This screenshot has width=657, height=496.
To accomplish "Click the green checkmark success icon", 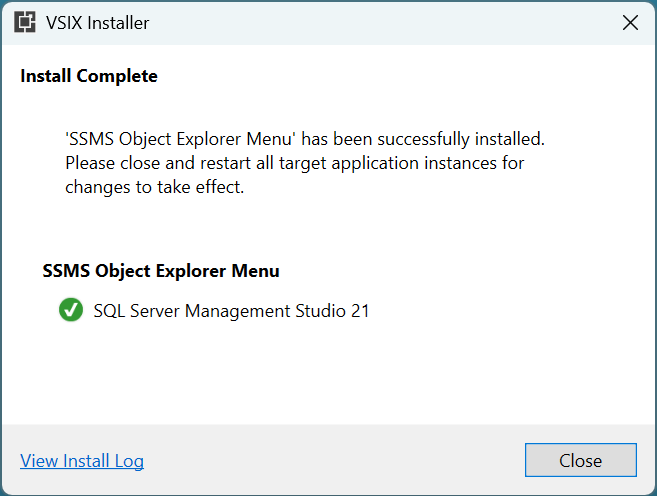I will pos(71,310).
